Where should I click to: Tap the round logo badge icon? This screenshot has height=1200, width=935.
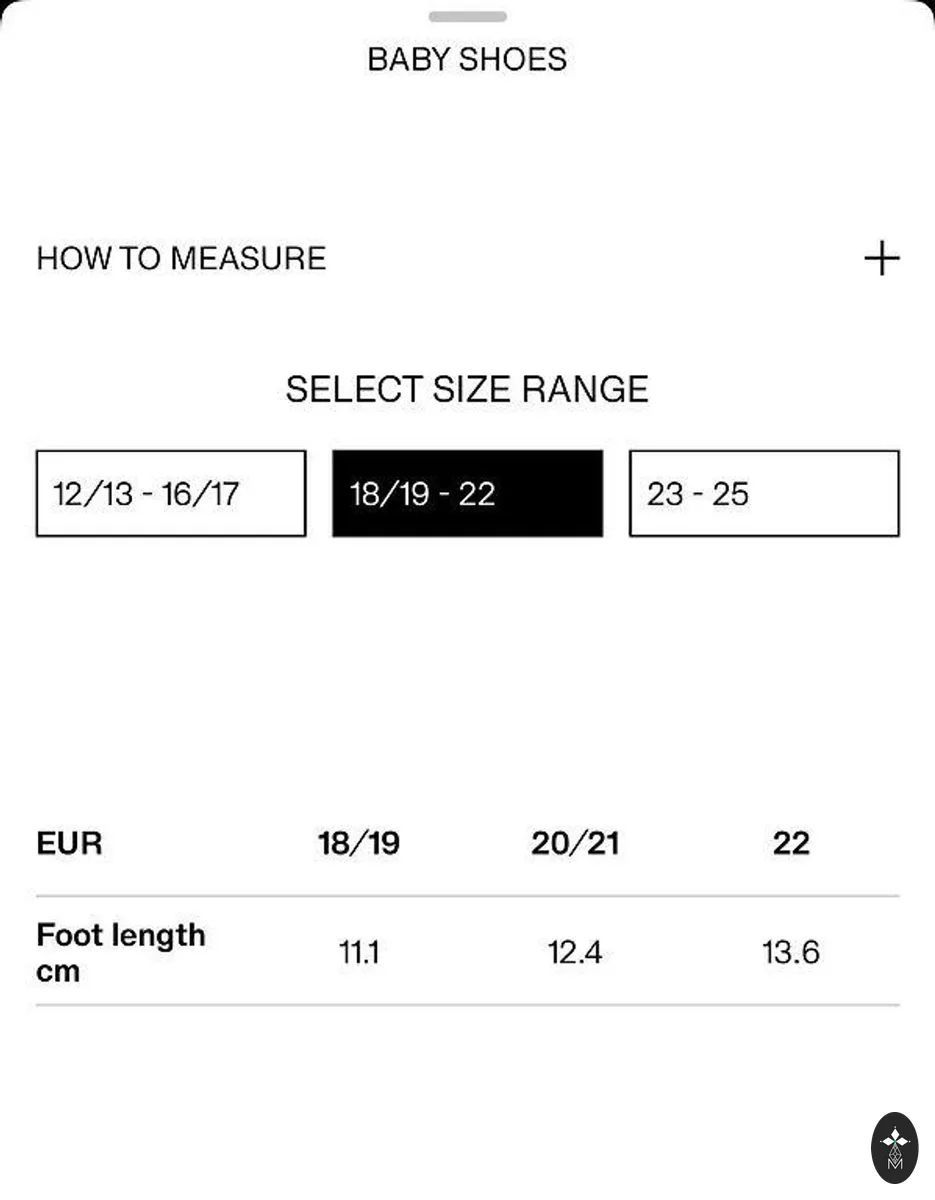pos(895,1147)
